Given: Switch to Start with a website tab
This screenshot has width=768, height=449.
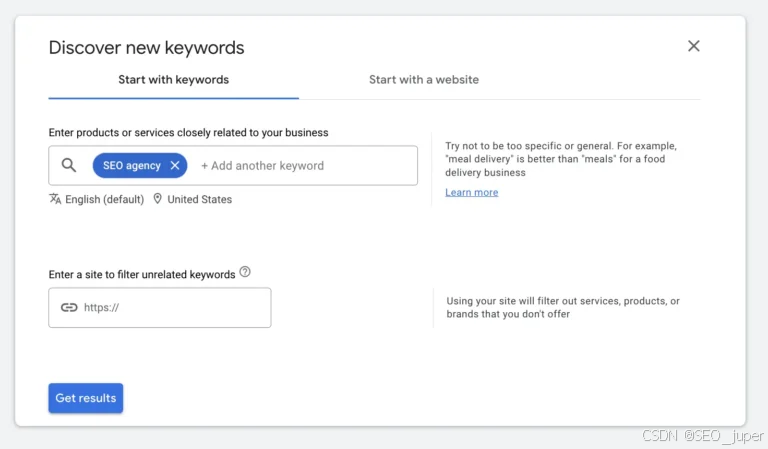Looking at the screenshot, I should coord(424,80).
